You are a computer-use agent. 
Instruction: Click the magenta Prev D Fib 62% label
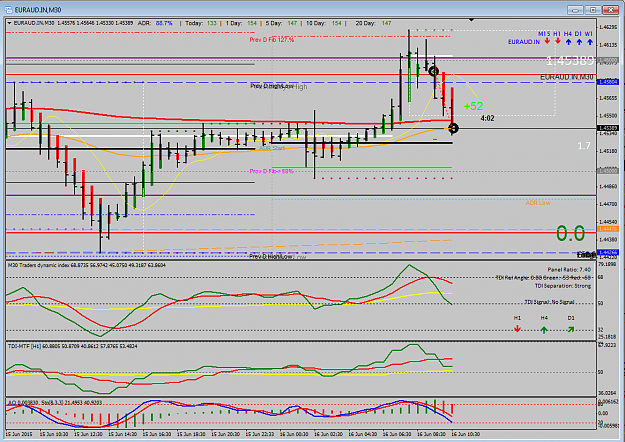271,171
